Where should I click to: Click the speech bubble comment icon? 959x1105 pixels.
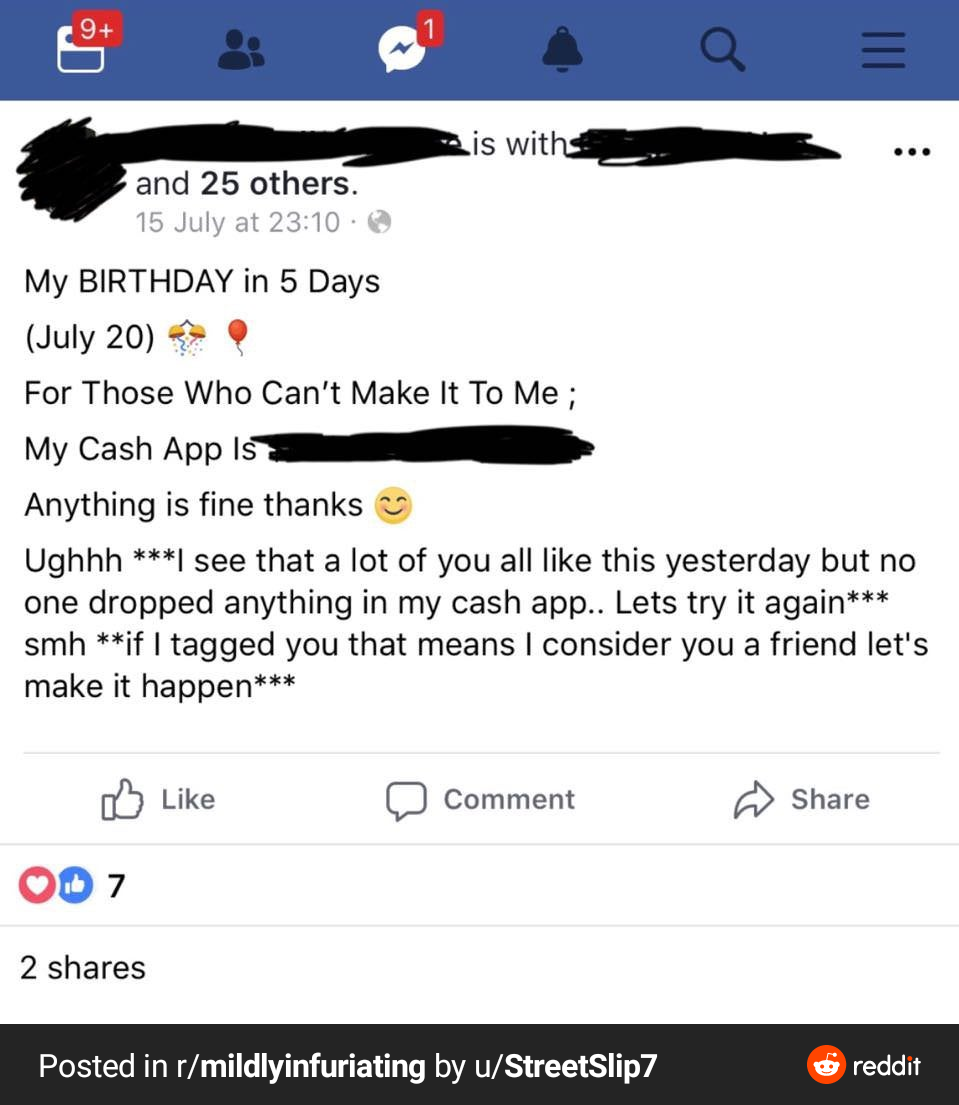click(x=406, y=801)
